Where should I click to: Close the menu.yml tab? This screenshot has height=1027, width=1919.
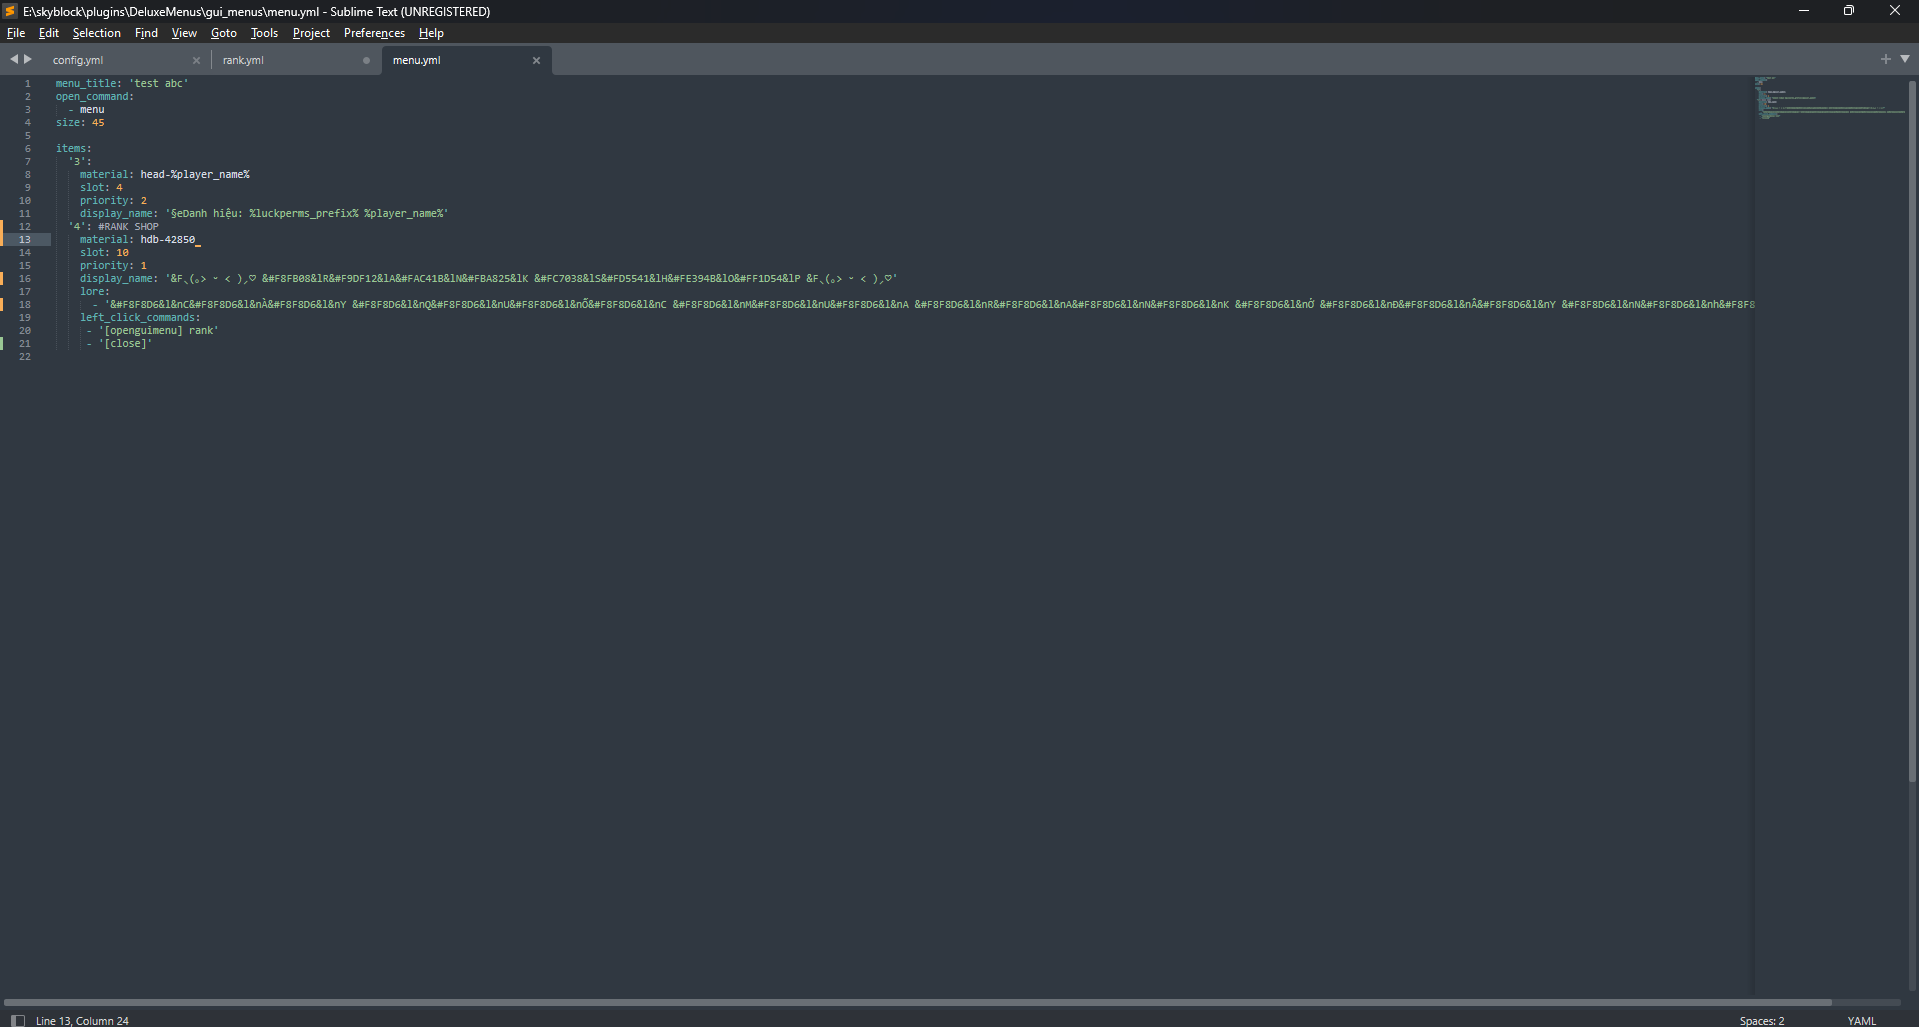pyautogui.click(x=536, y=61)
